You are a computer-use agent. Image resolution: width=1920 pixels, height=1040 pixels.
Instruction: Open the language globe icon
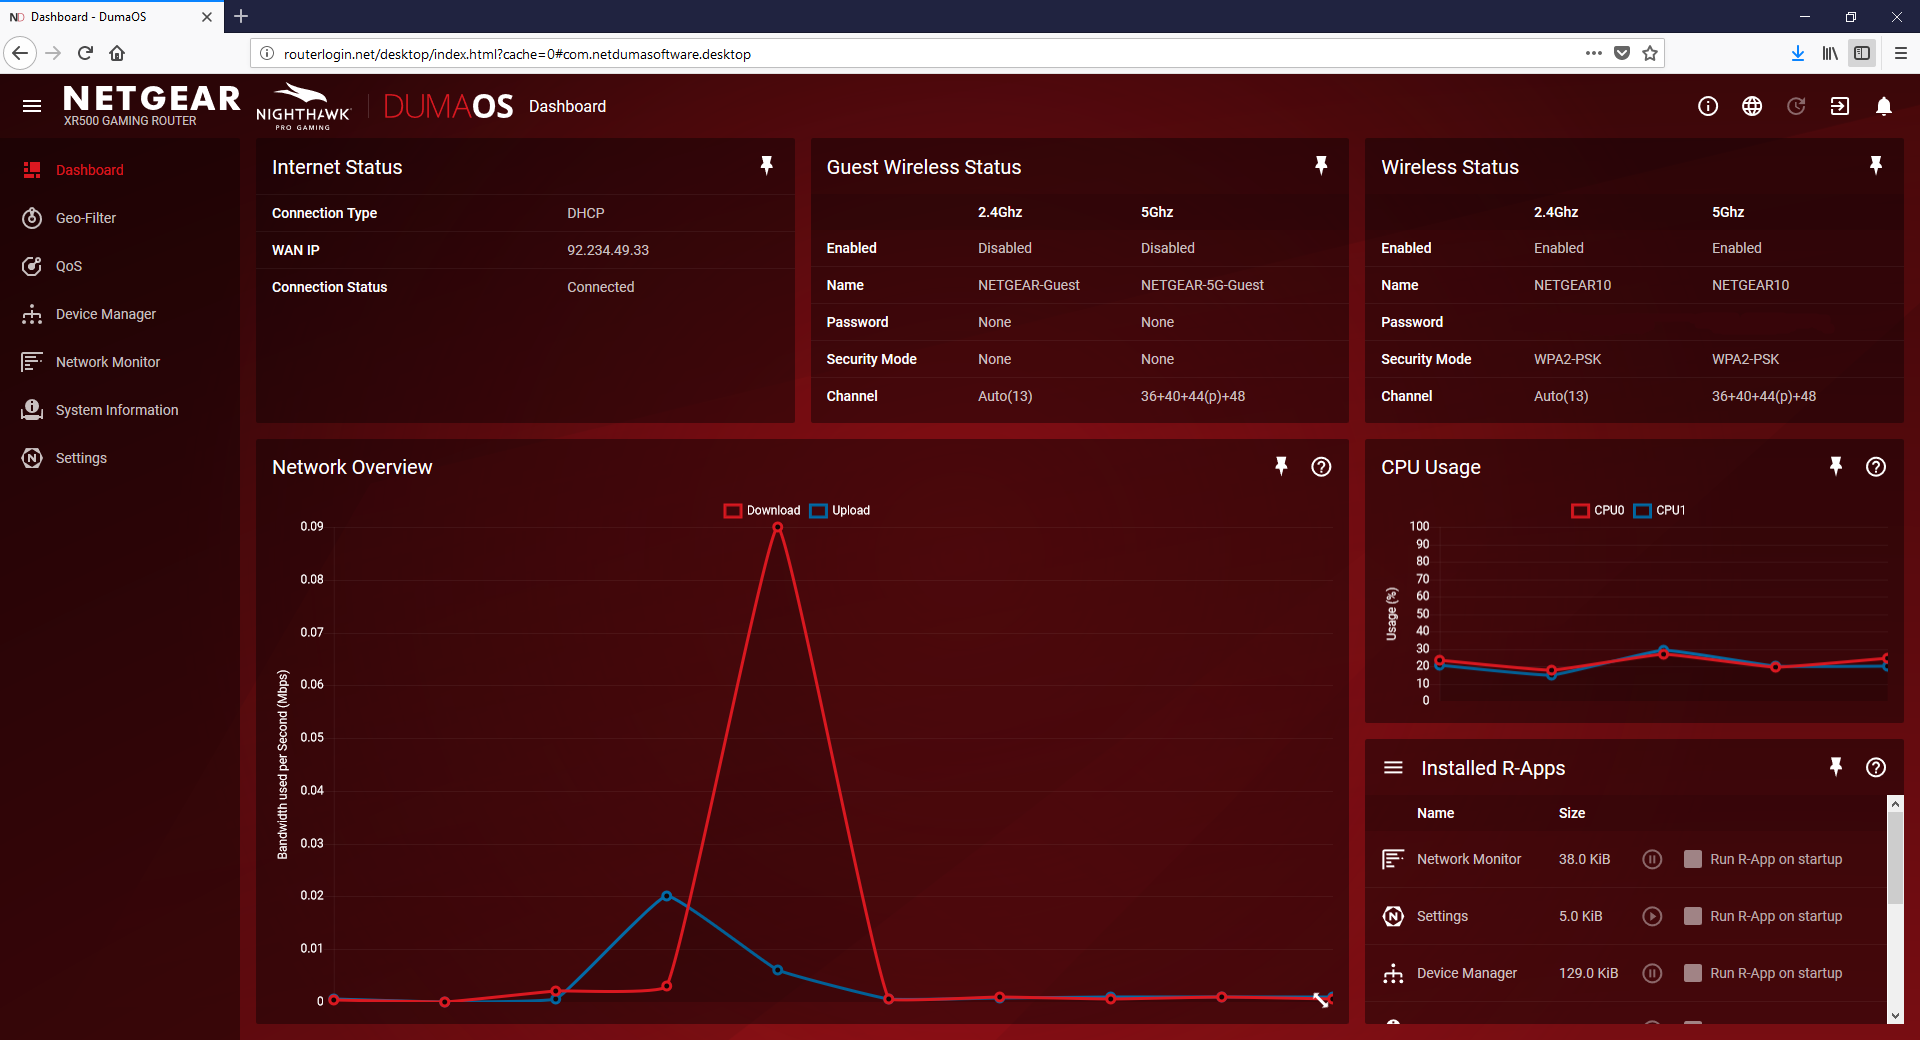[1752, 106]
